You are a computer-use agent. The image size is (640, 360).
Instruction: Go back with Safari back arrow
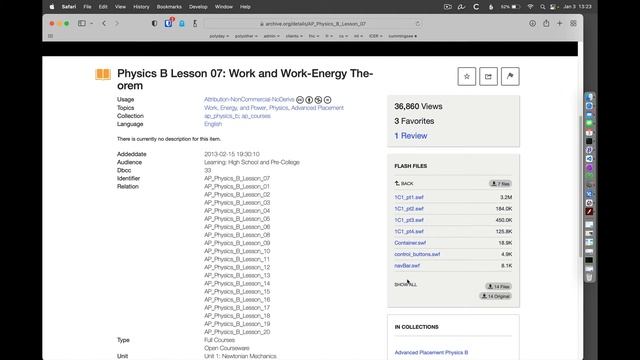[104, 24]
